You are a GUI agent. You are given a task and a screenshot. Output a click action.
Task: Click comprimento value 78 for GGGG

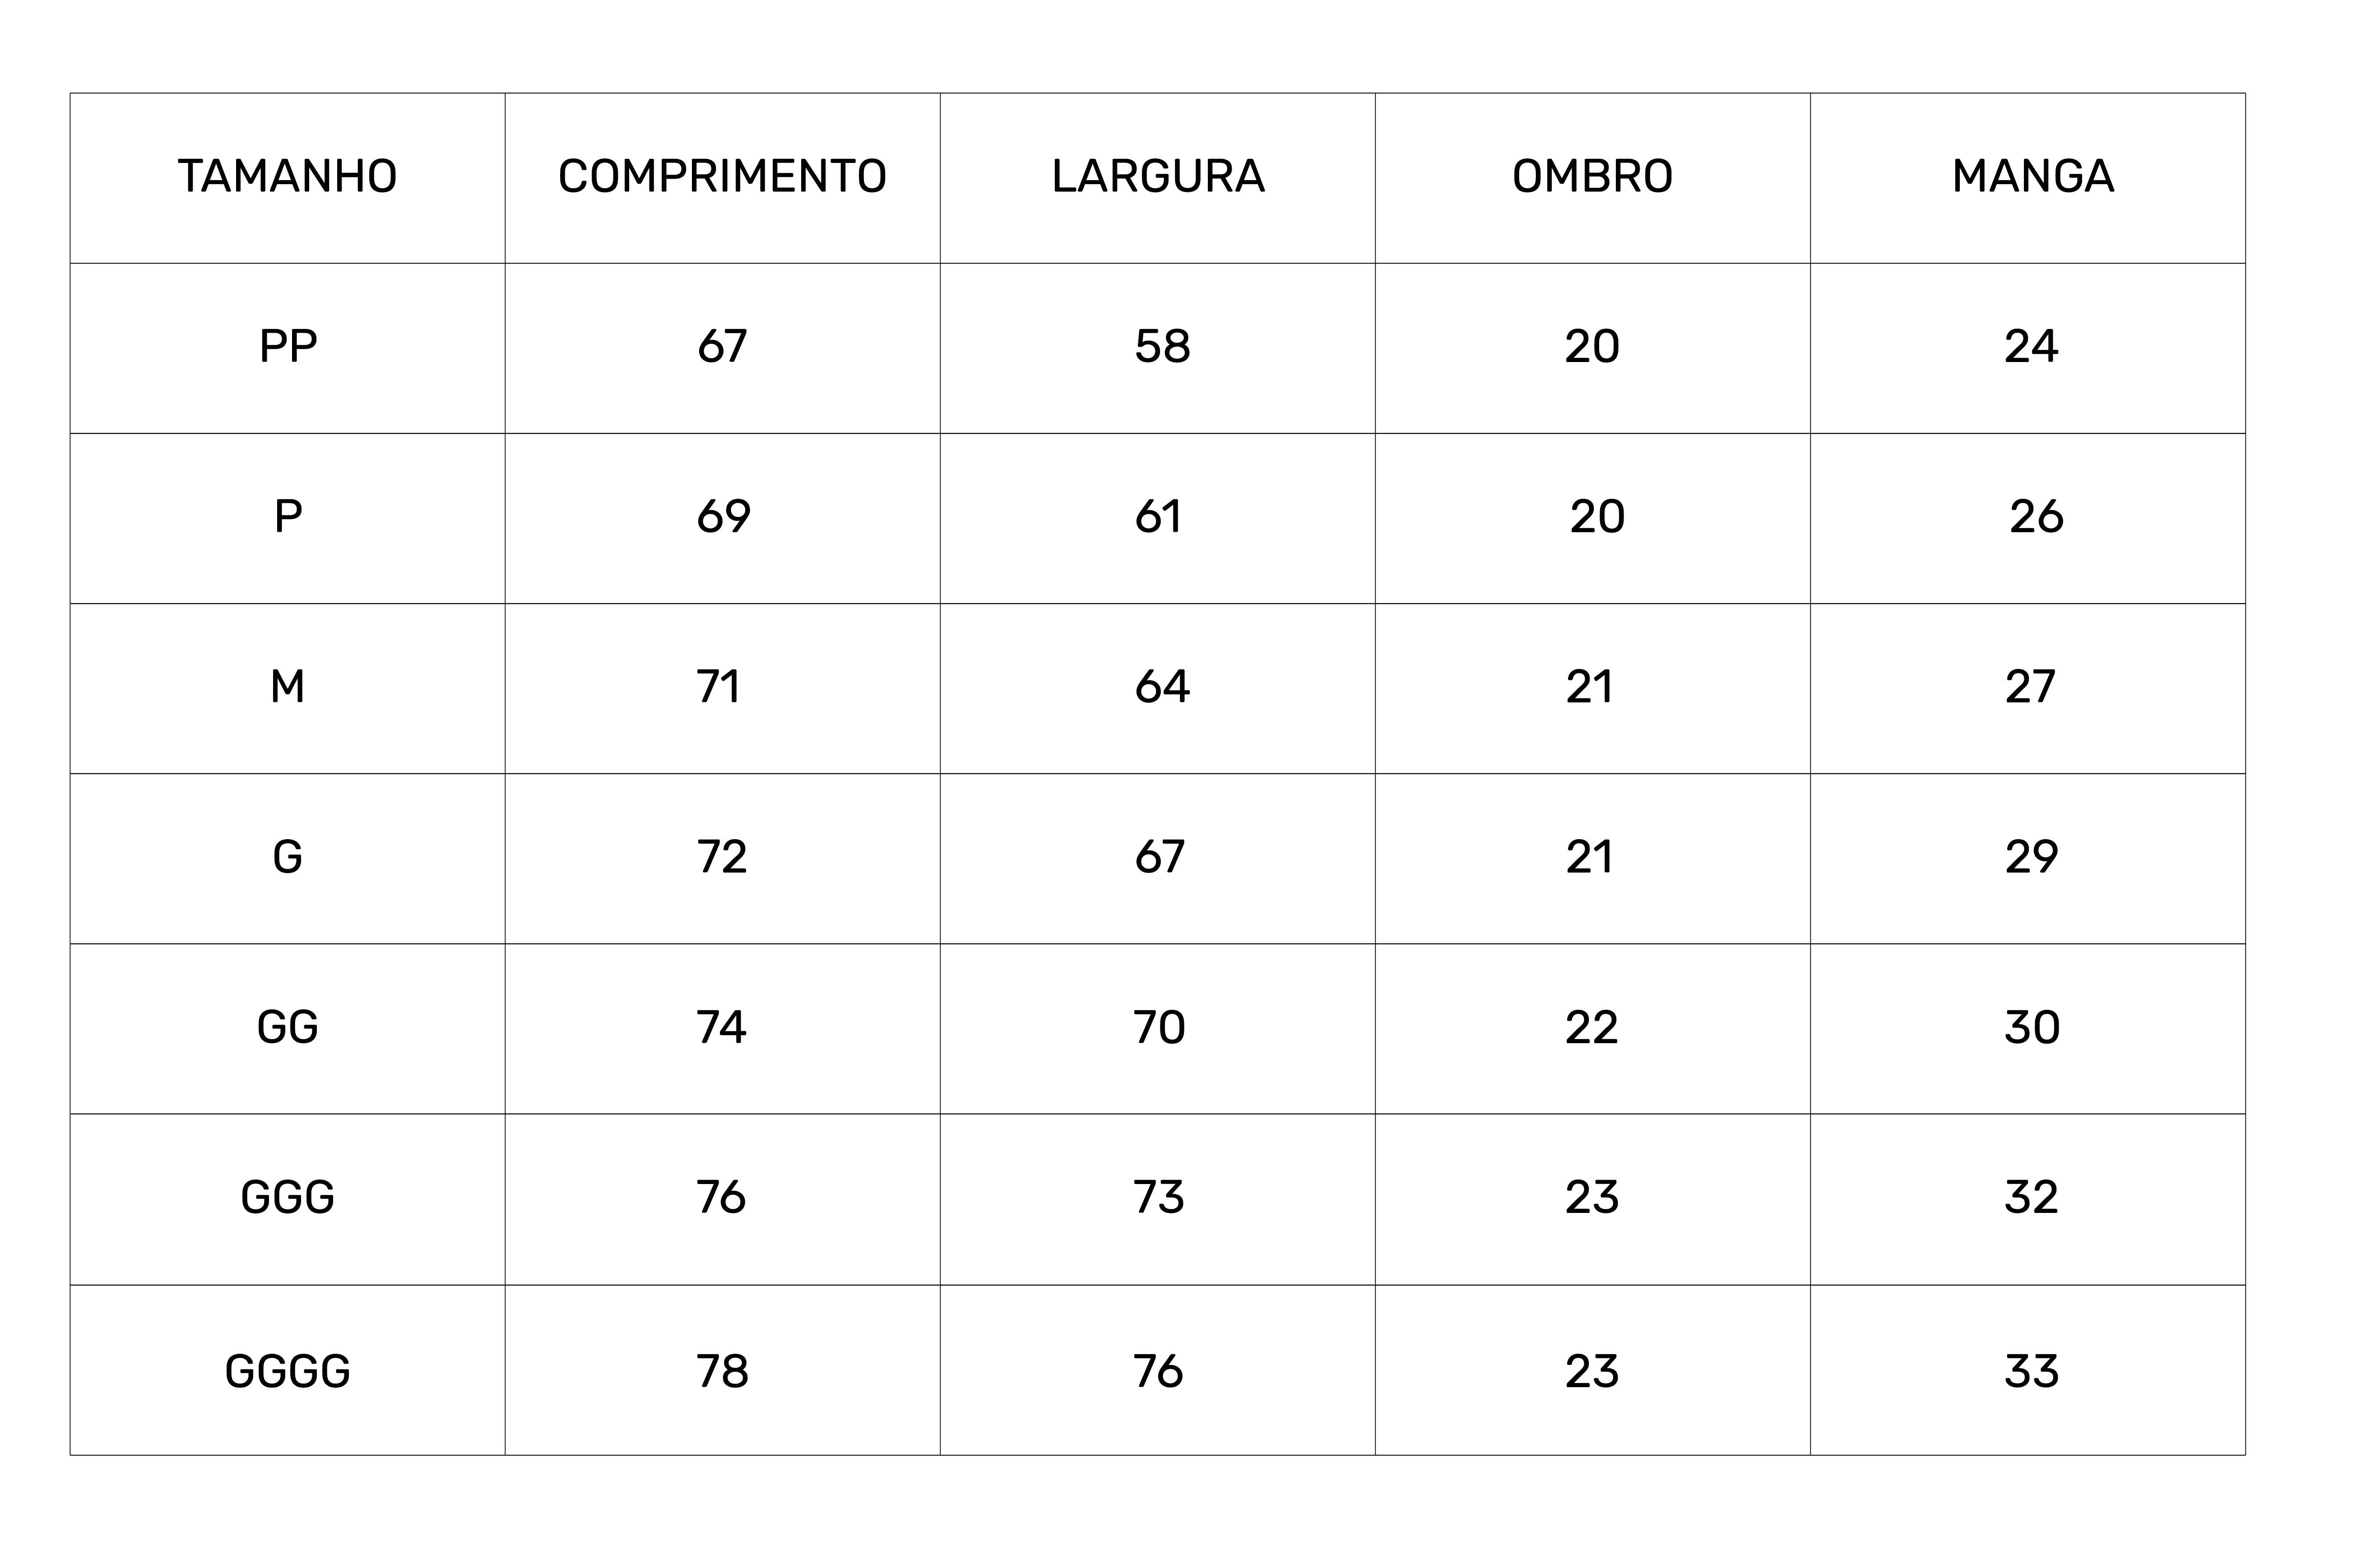[x=722, y=1371]
